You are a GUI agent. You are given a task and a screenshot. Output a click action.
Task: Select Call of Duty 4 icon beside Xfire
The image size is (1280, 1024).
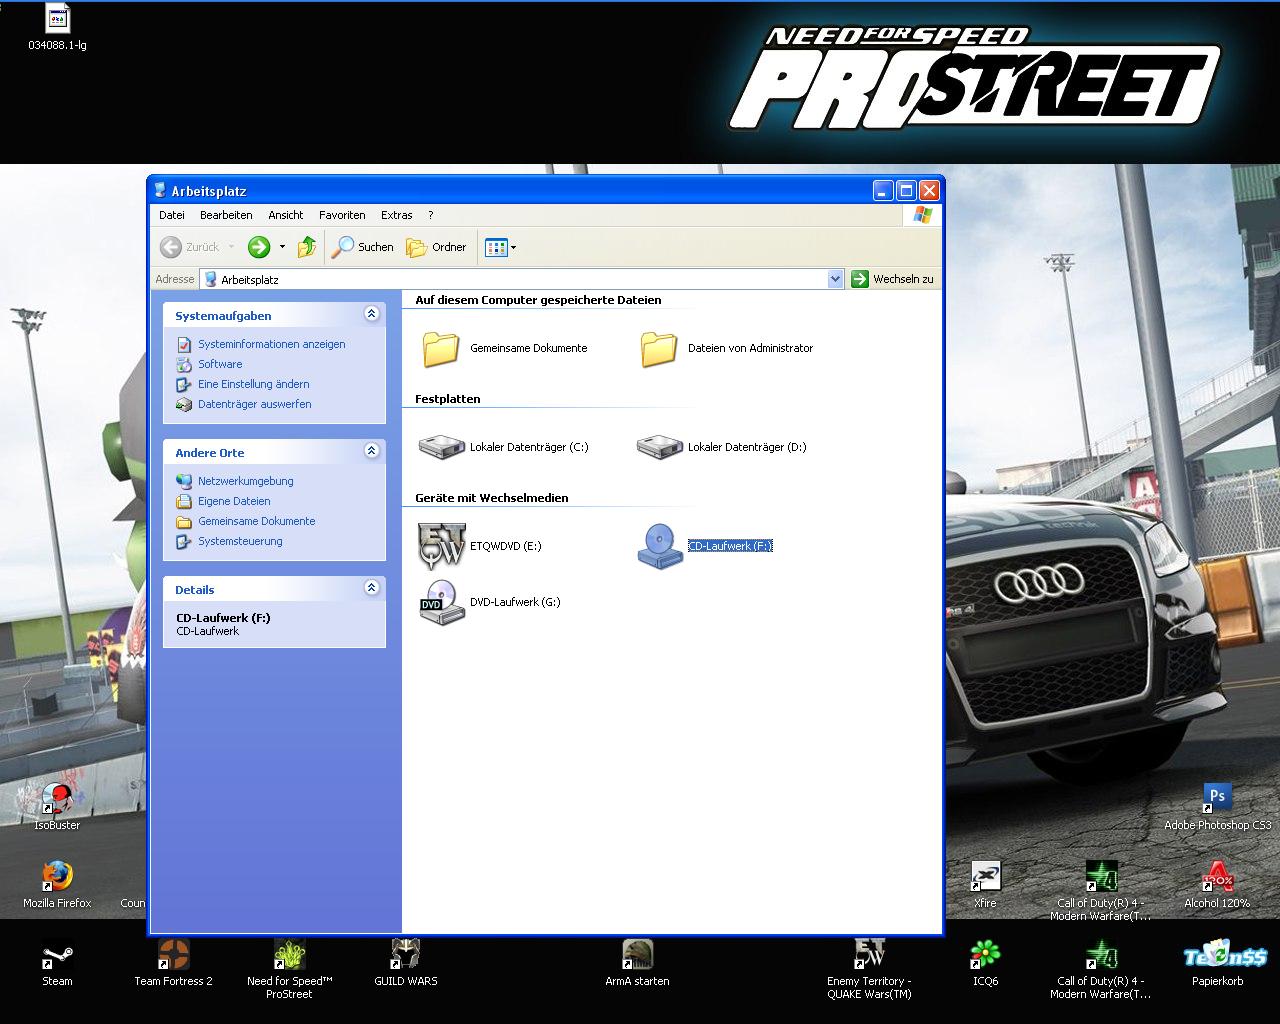1101,876
